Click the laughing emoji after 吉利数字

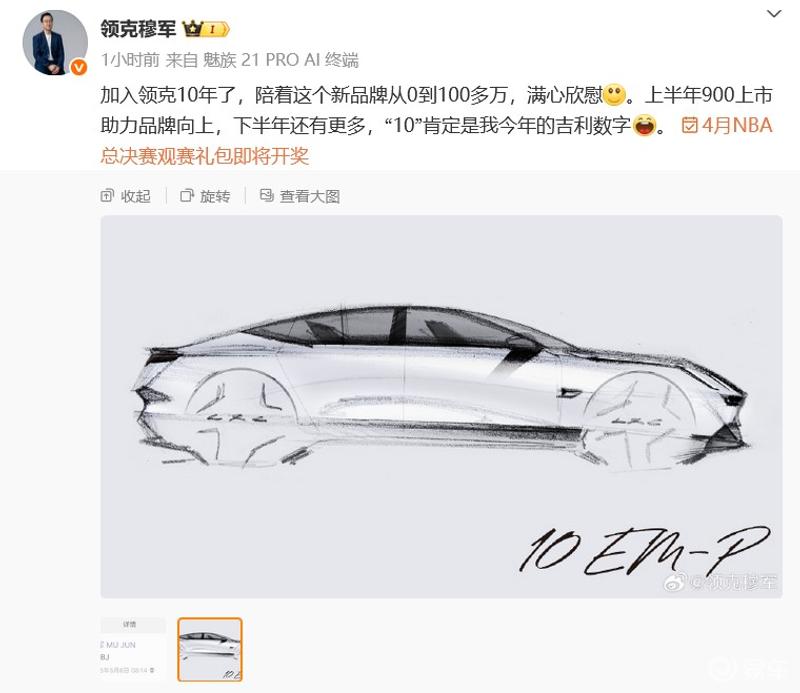click(x=645, y=126)
